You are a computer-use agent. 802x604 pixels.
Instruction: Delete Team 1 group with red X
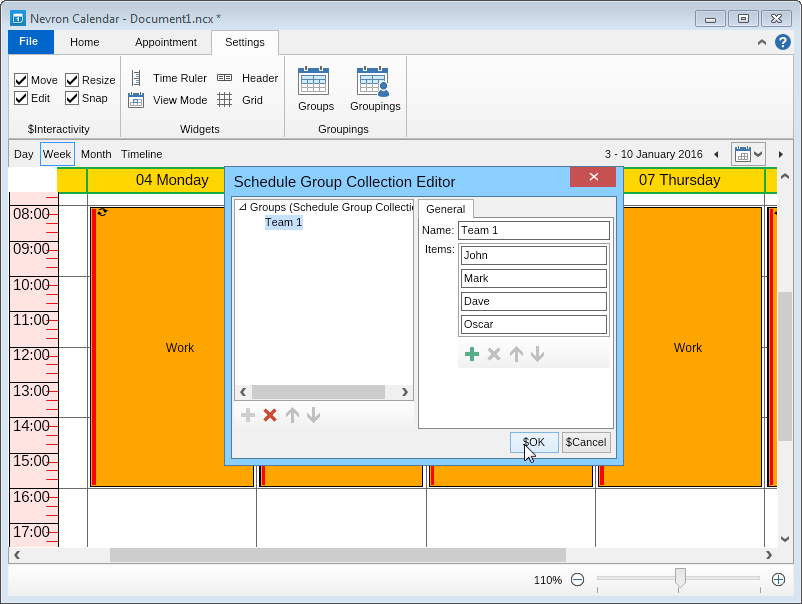(270, 415)
